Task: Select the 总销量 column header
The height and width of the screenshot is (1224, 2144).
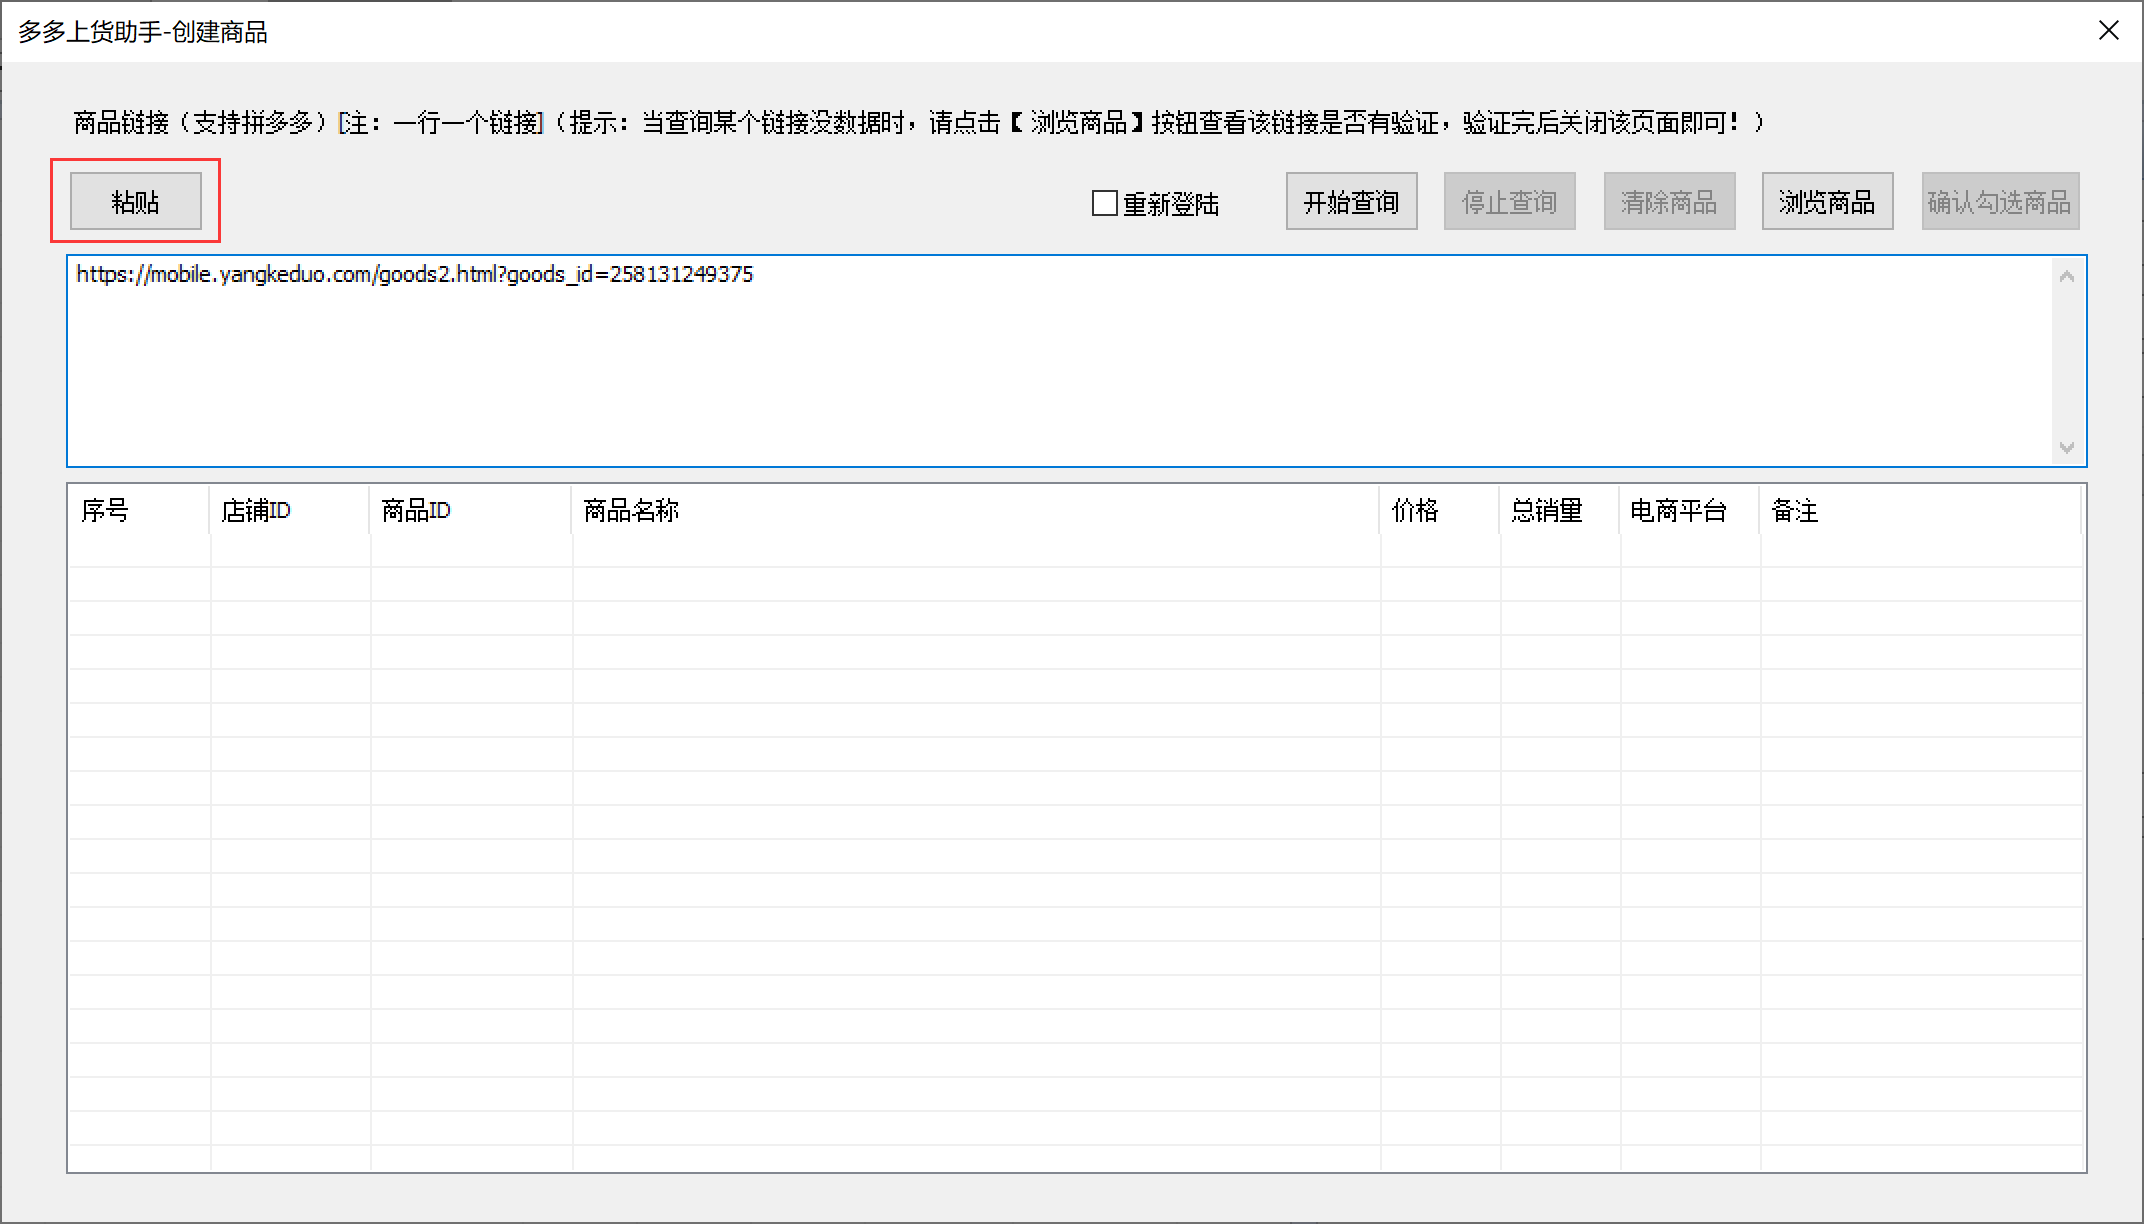Action: click(1559, 511)
